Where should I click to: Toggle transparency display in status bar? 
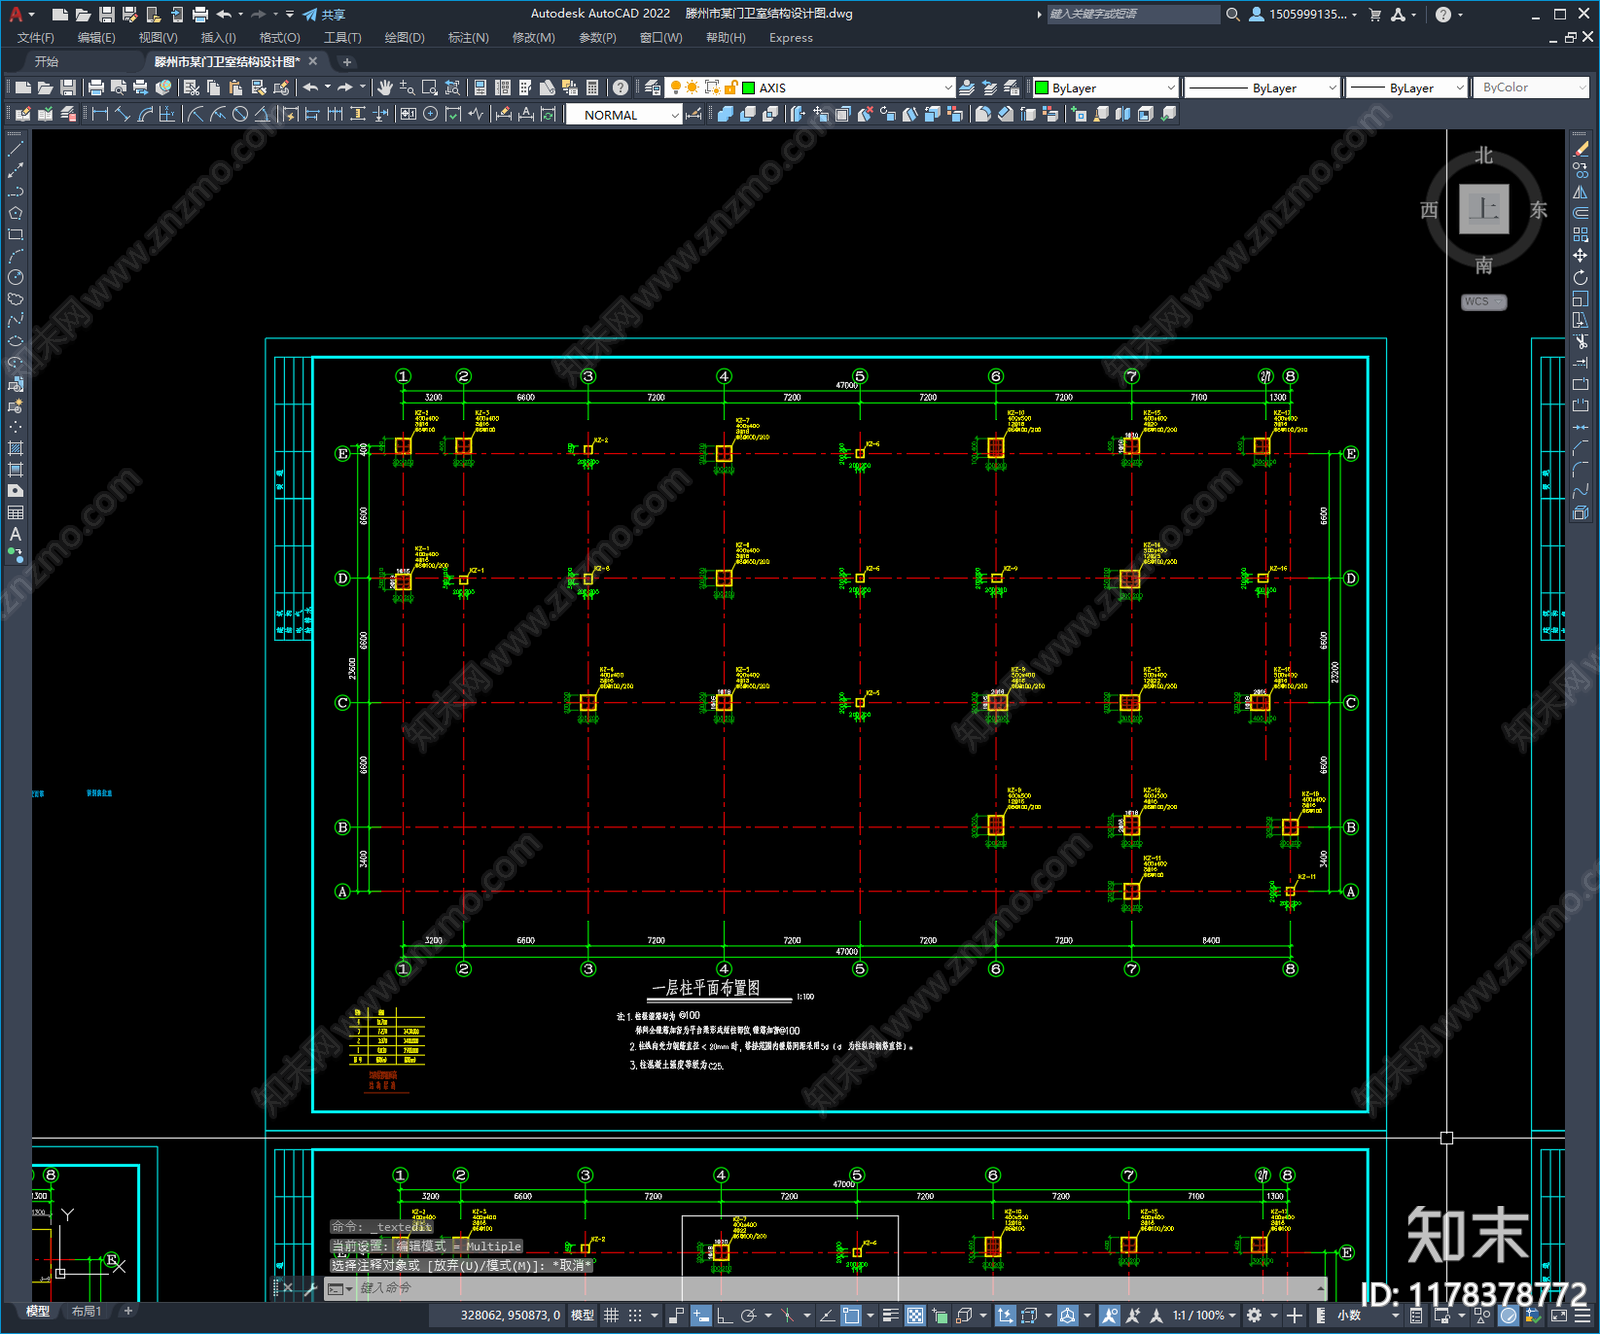coord(915,1315)
